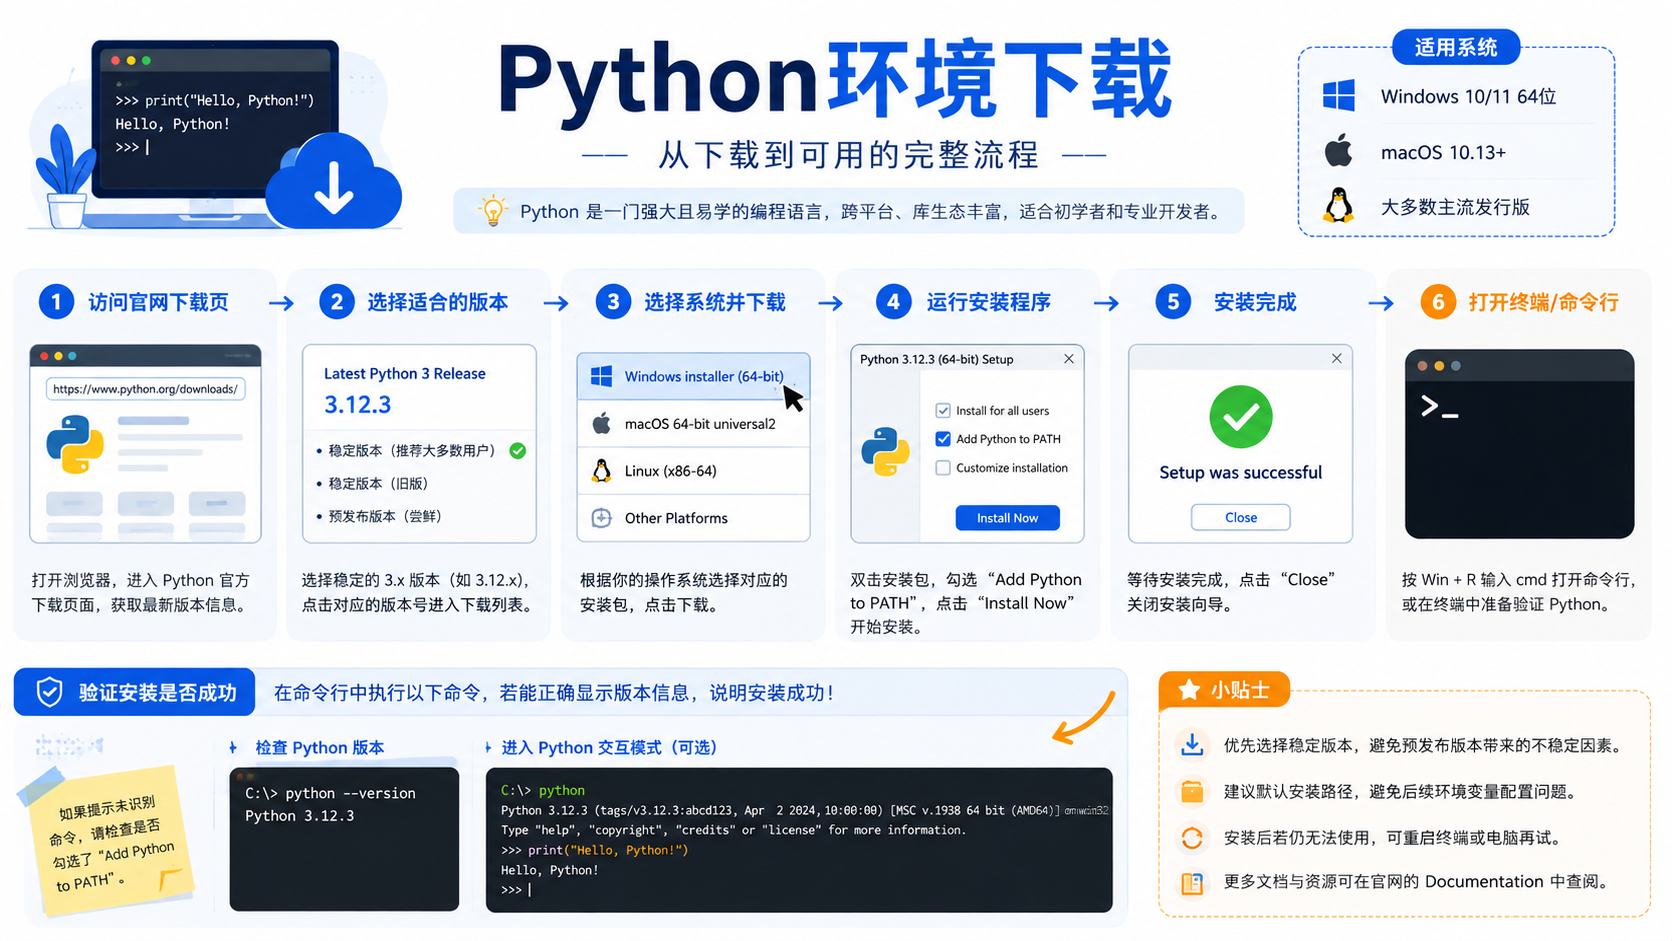Screen dimensions: 1672x941
Task: Click step 2 heading 选择适合的版本
Action: 437,302
